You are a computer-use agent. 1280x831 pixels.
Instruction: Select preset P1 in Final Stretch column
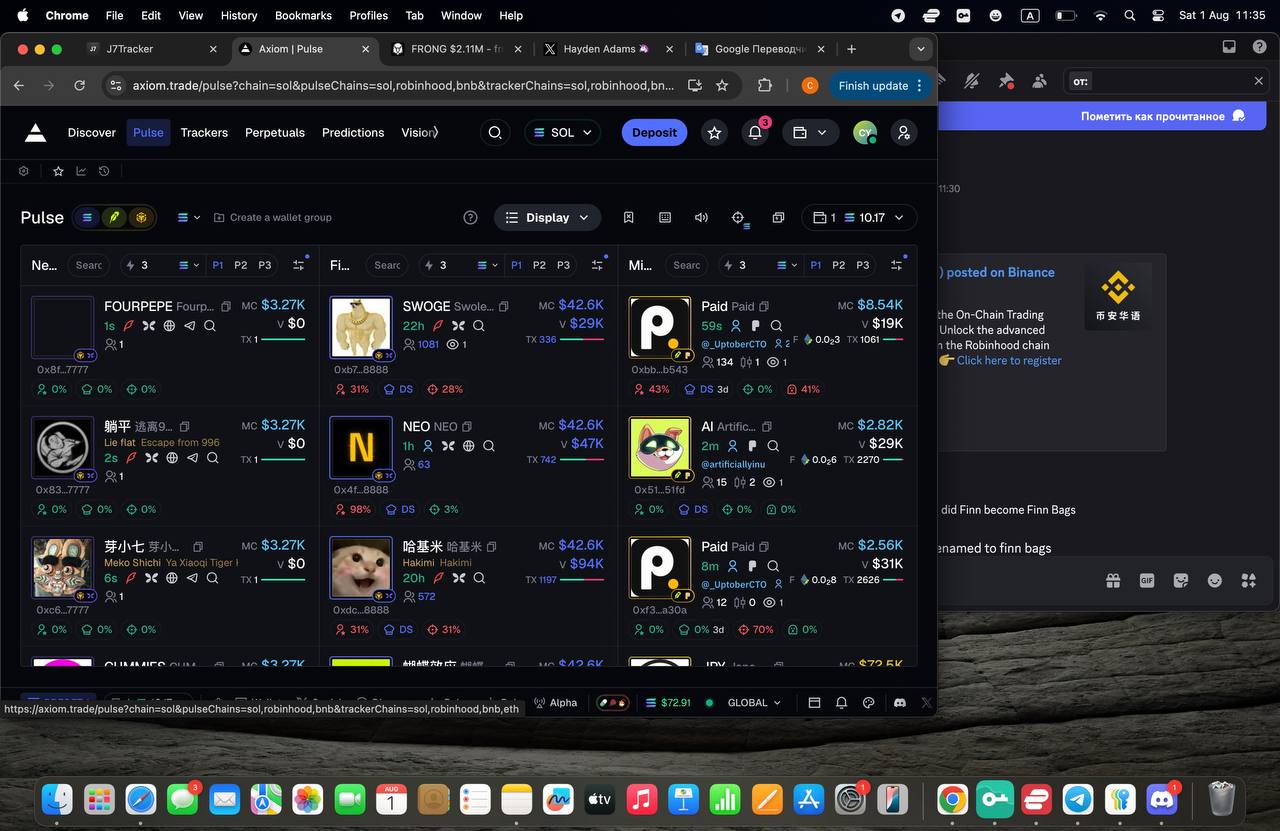click(516, 265)
